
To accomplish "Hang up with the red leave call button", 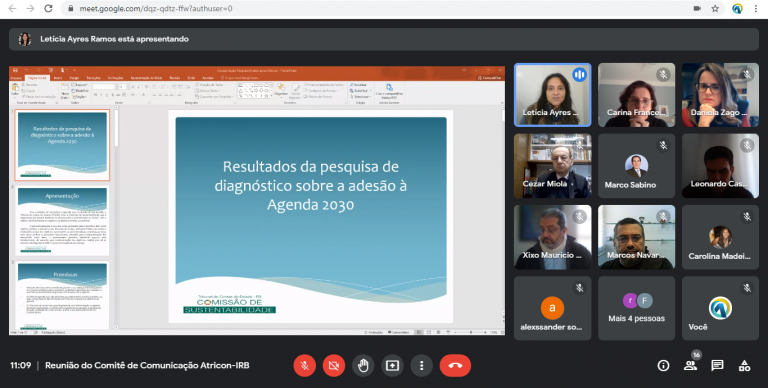I will pyautogui.click(x=455, y=365).
